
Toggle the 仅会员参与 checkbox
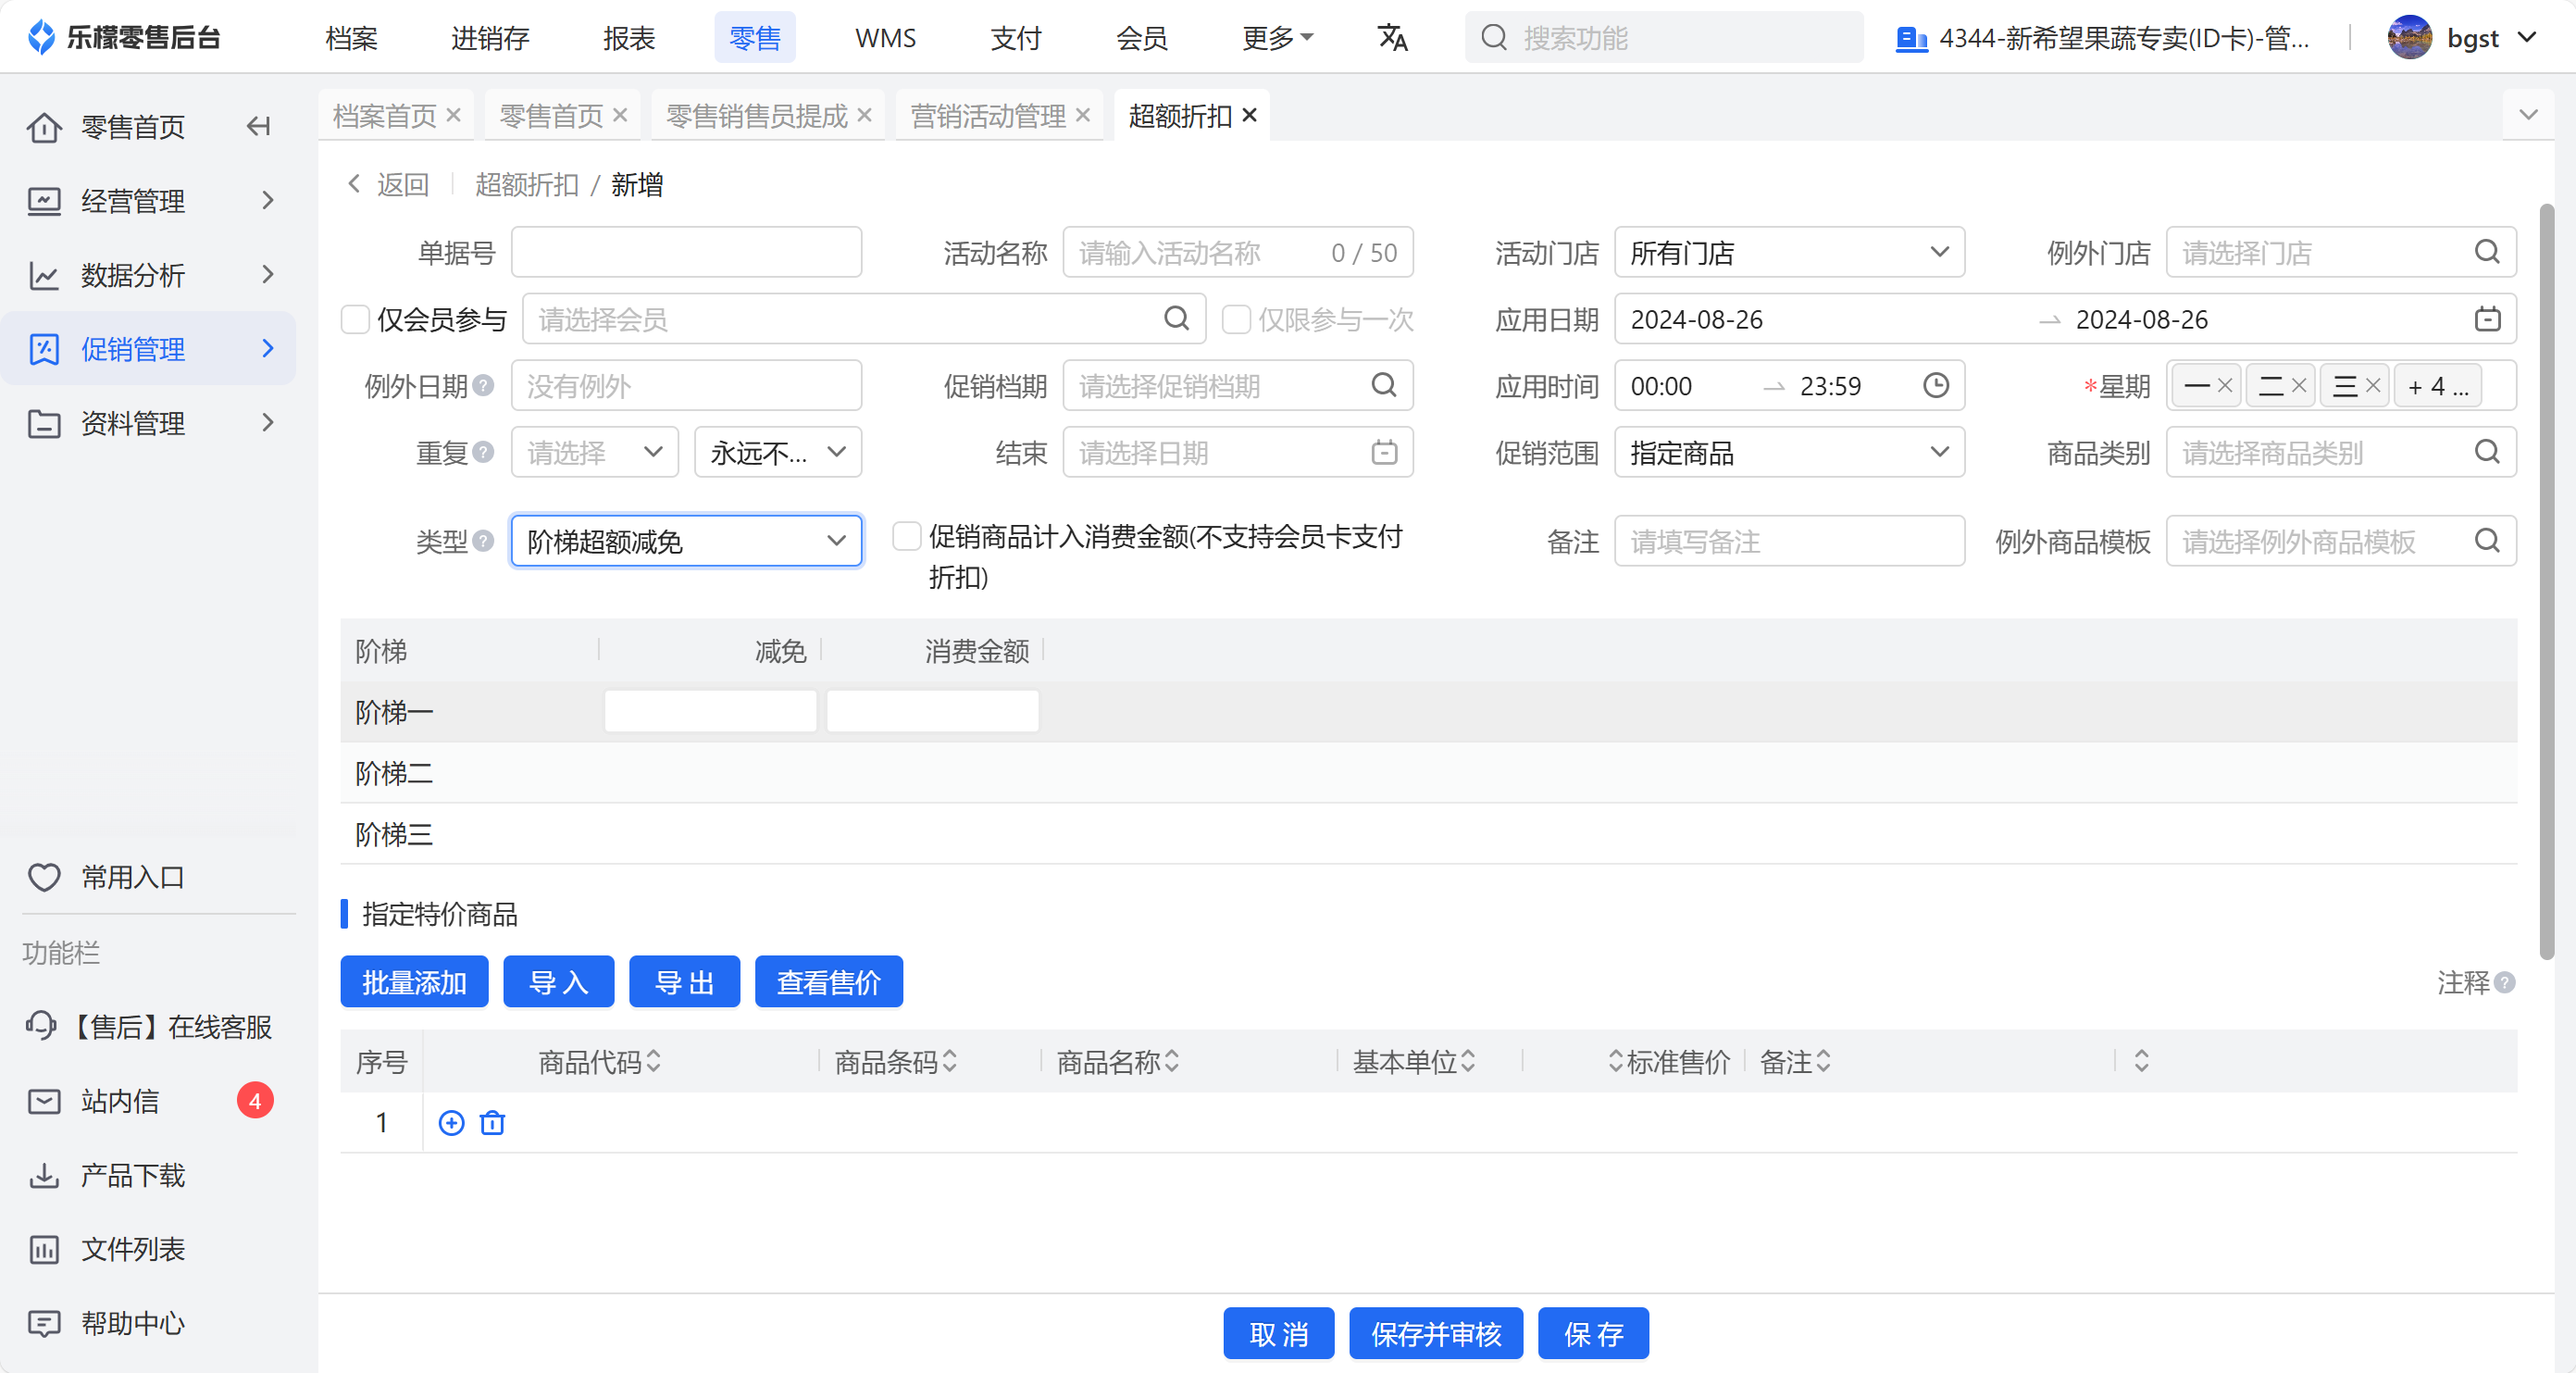(x=355, y=319)
